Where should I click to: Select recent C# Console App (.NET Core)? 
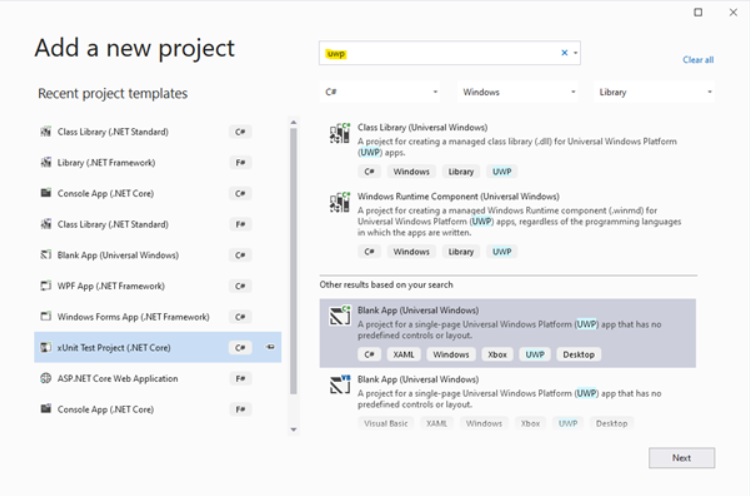(157, 193)
